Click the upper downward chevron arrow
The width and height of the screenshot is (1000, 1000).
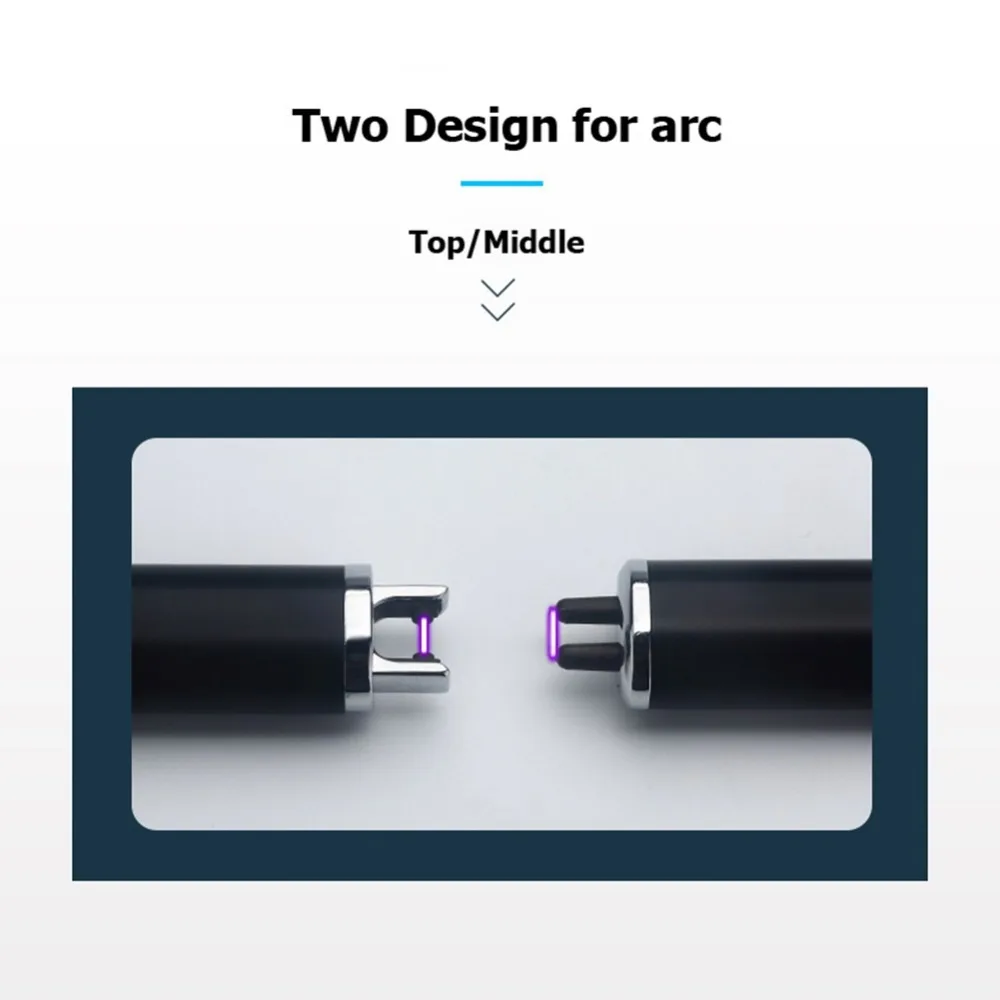[x=498, y=288]
